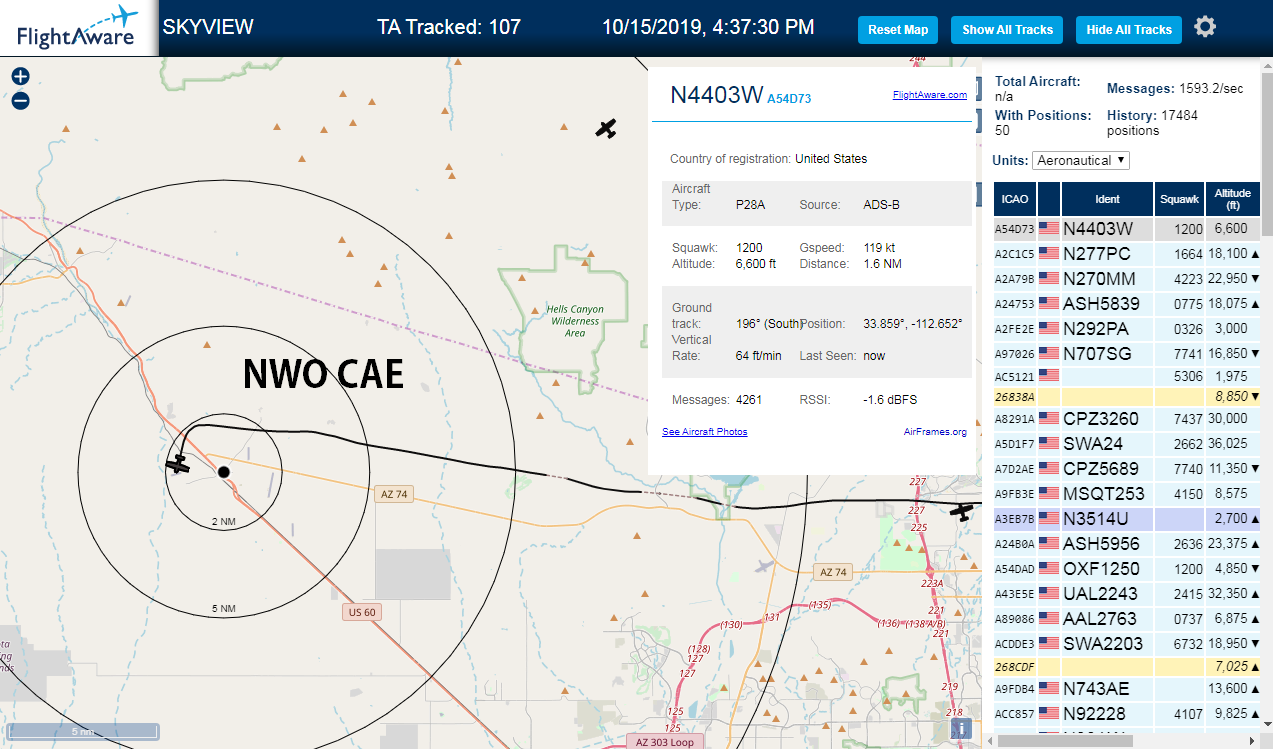1273x749 pixels.
Task: Open See Aircraft Photos link
Action: [x=704, y=432]
